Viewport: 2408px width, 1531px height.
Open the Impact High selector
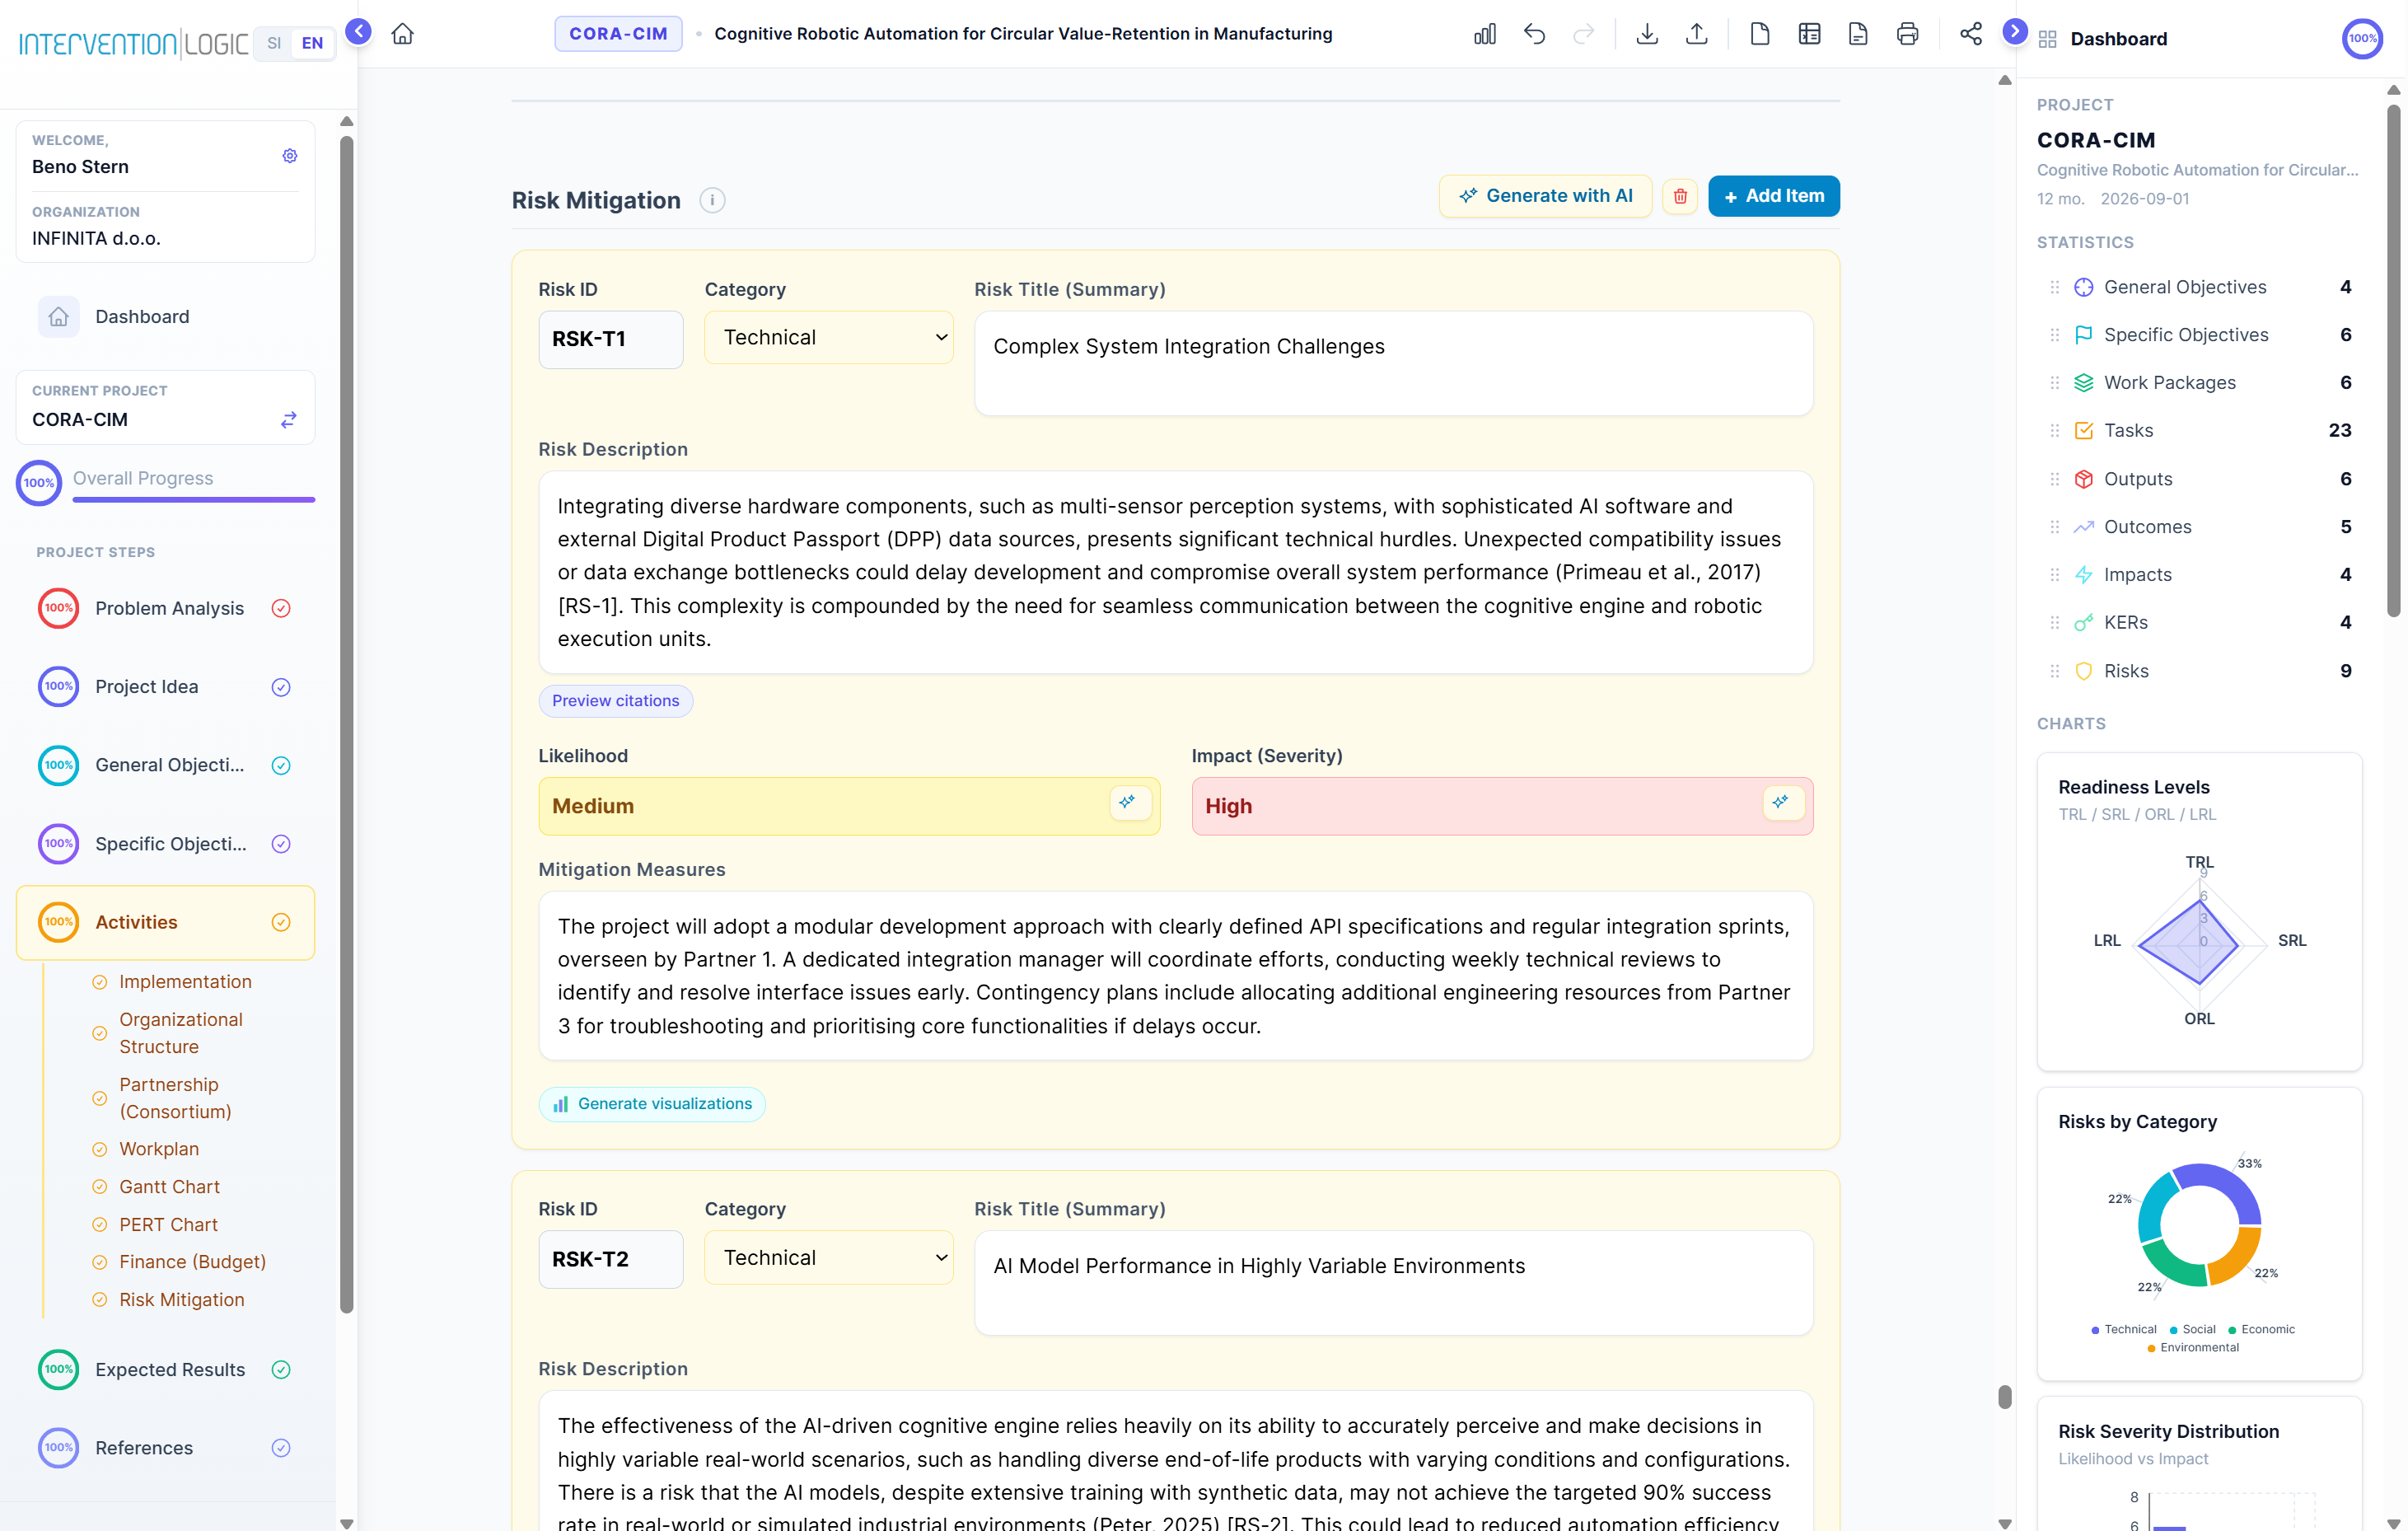[1502, 806]
